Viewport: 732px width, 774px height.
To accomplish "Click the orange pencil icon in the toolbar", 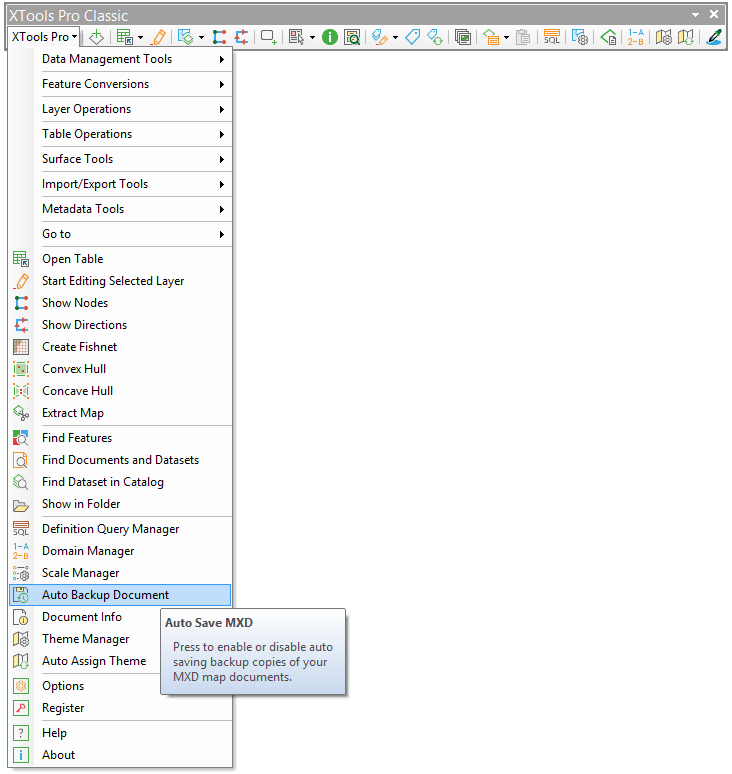I will coord(158,37).
